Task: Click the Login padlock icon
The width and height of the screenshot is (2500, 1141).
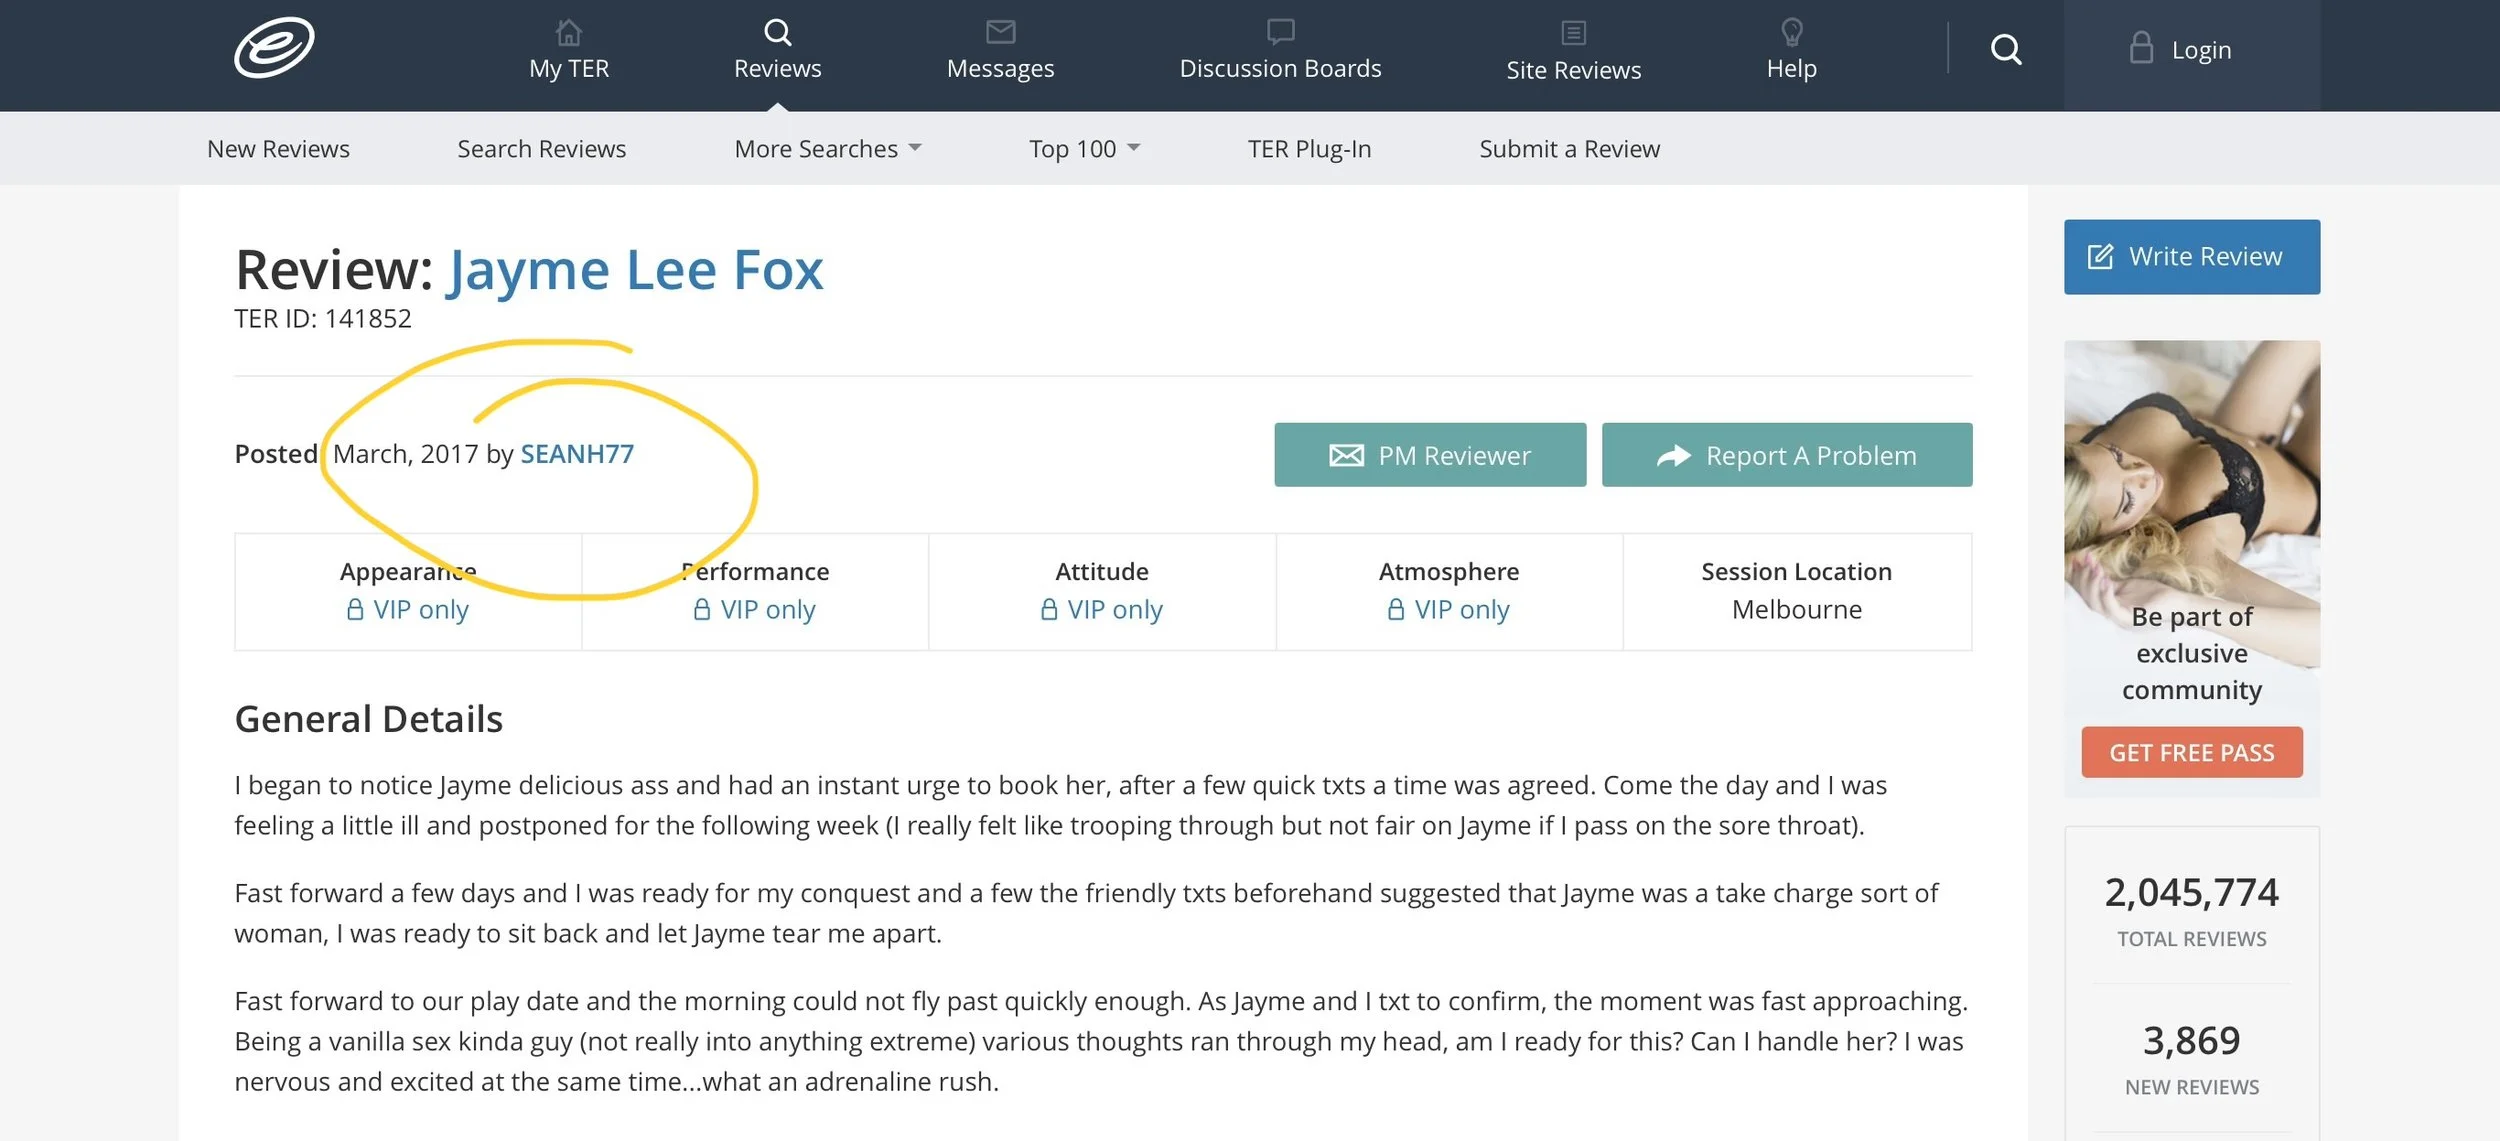Action: pos(2140,48)
